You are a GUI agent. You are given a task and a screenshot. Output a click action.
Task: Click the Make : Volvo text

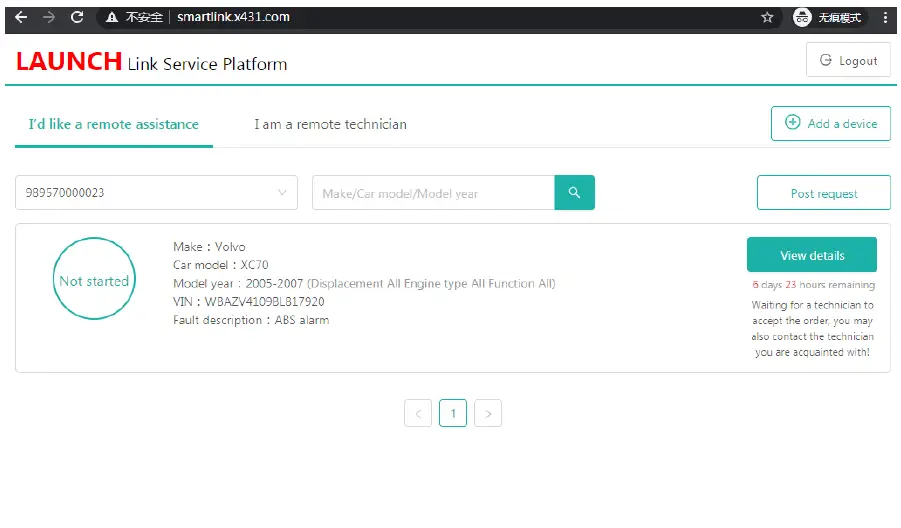pos(209,246)
